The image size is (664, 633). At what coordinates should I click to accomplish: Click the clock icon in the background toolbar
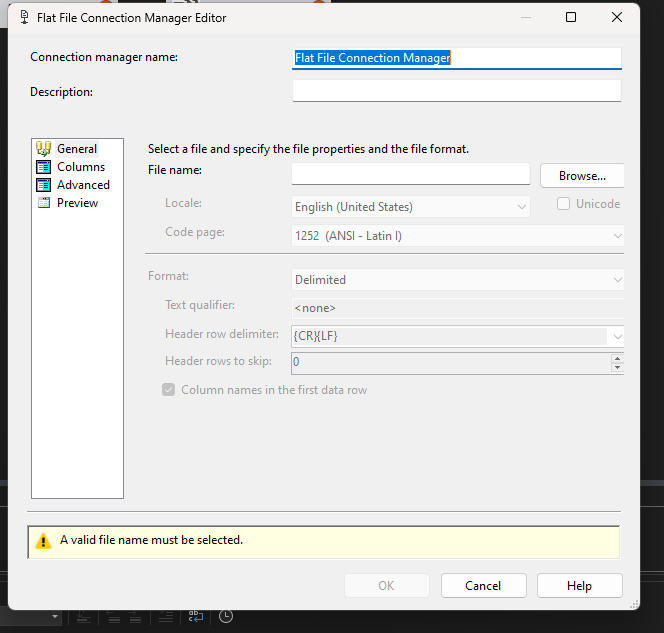pyautogui.click(x=226, y=616)
